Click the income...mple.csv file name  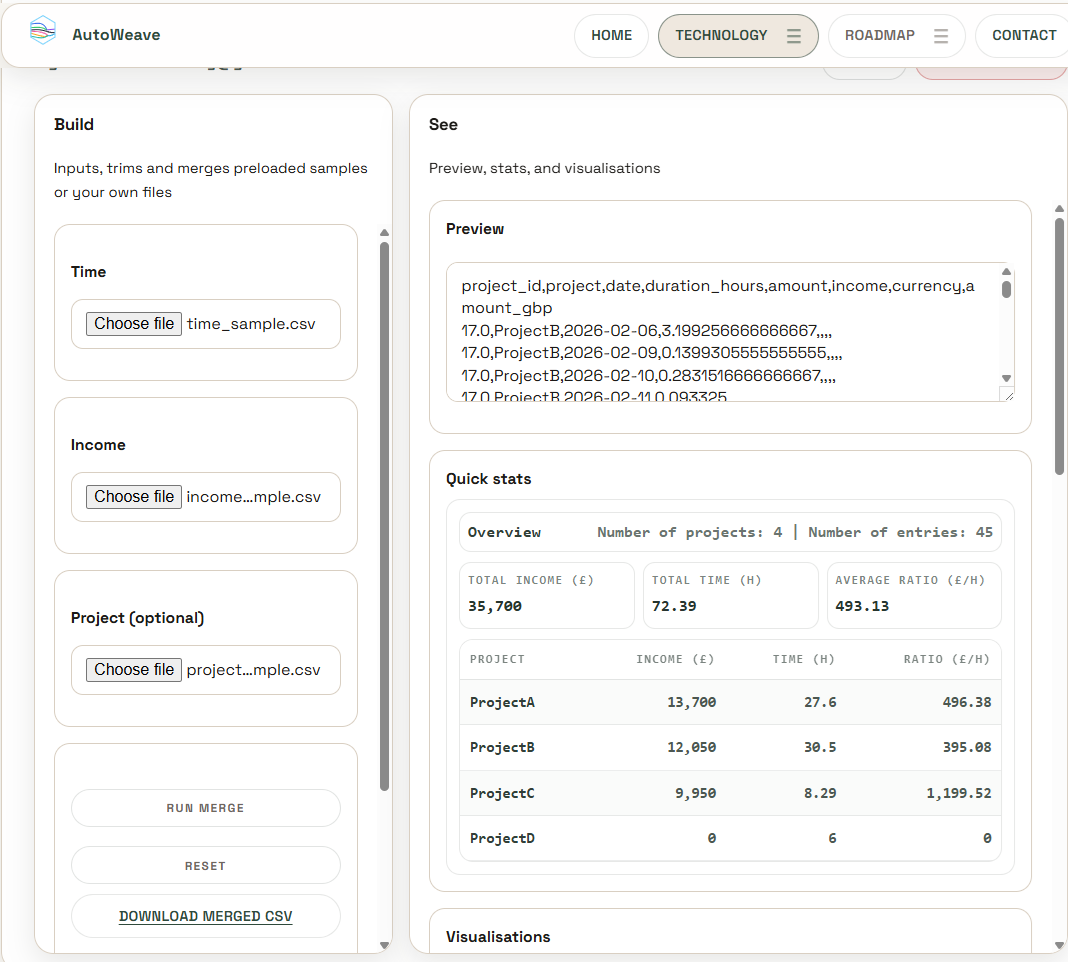pyautogui.click(x=253, y=497)
